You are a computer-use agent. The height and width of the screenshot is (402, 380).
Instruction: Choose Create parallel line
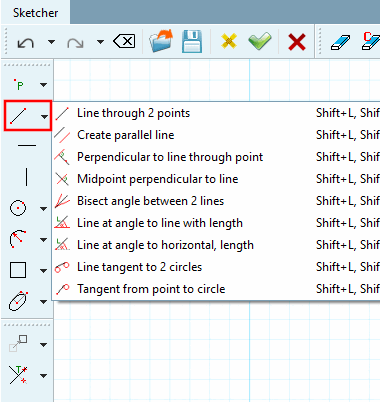point(216,135)
